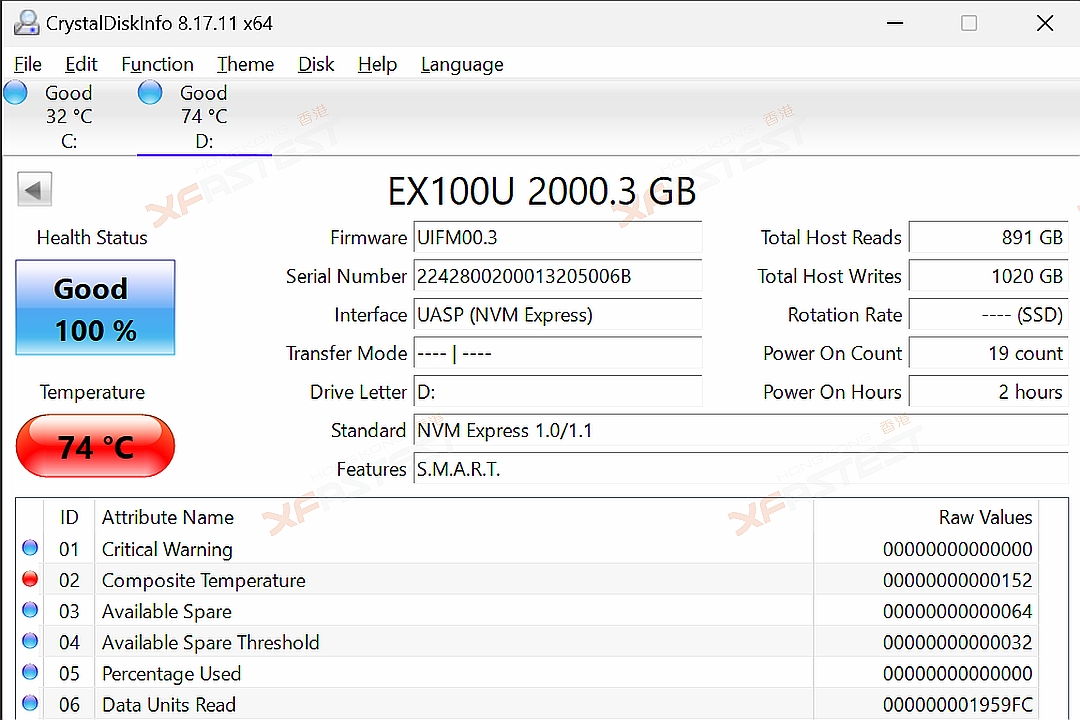The height and width of the screenshot is (720, 1080).
Task: Select the Available Spare Threshold attribute name
Action: [x=211, y=643]
